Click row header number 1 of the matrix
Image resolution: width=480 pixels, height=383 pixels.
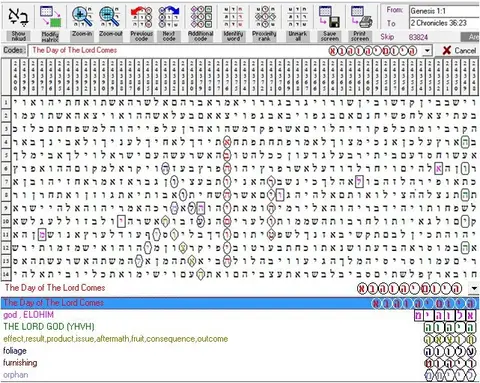[6, 102]
